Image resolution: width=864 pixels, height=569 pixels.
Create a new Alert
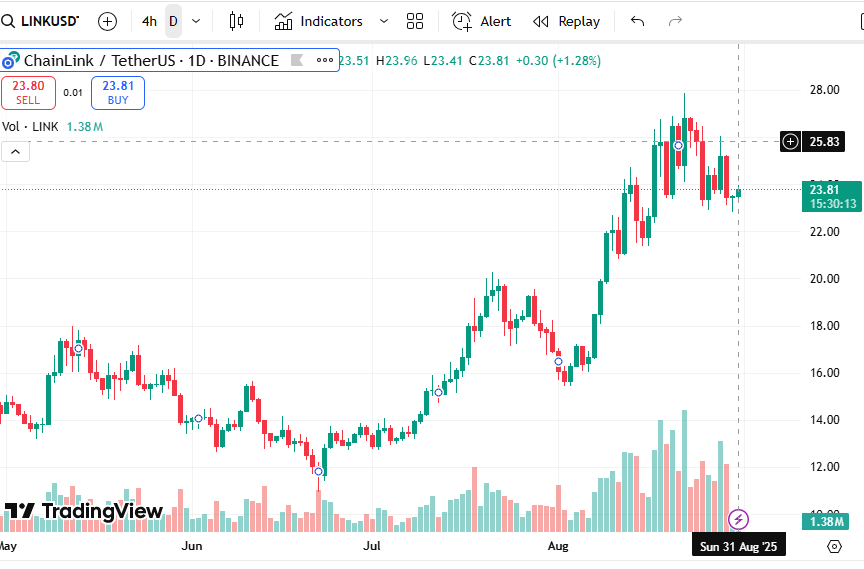pyautogui.click(x=482, y=21)
